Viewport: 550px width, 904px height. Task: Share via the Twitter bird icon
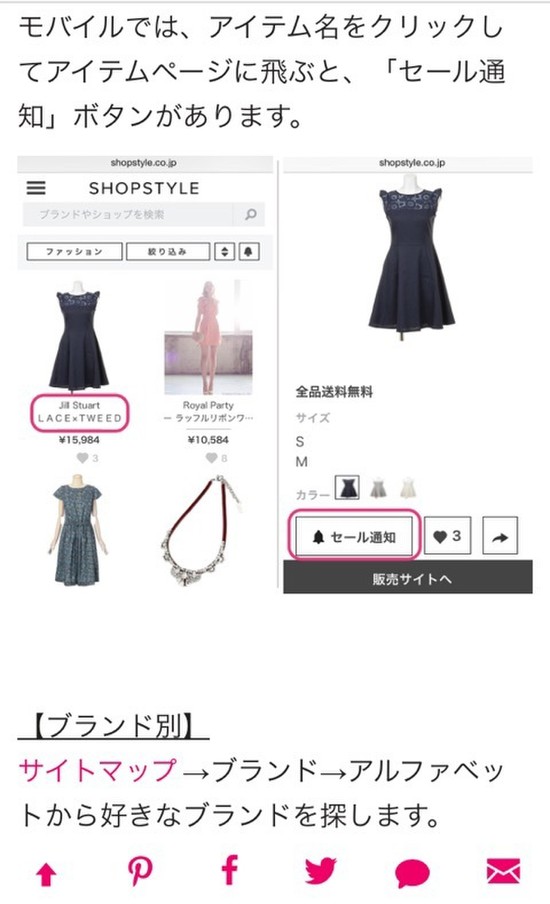[321, 871]
